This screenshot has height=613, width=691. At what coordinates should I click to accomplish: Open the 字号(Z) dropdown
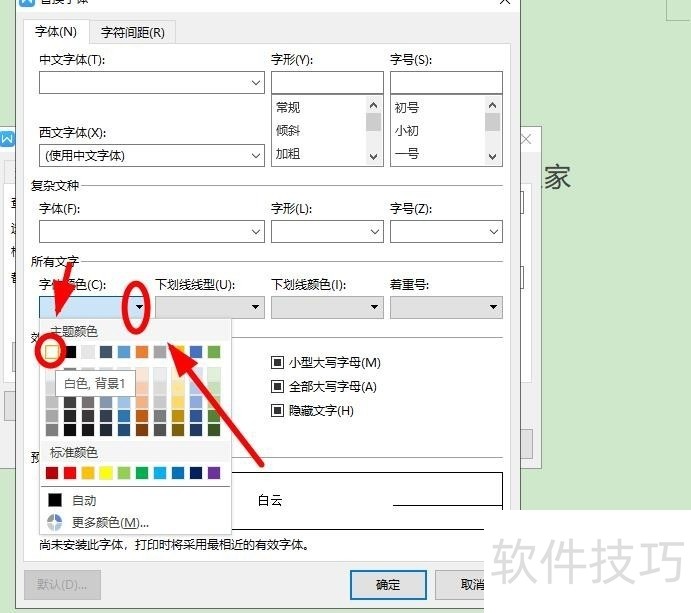click(494, 232)
